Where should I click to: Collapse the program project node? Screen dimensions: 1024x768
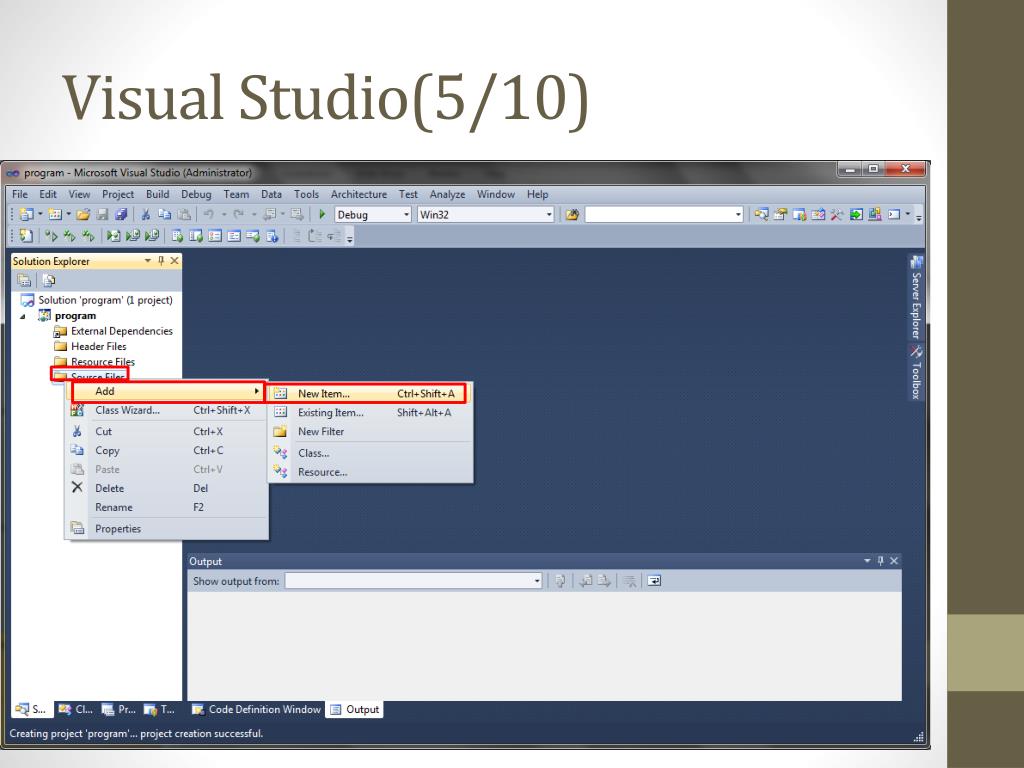[x=23, y=316]
